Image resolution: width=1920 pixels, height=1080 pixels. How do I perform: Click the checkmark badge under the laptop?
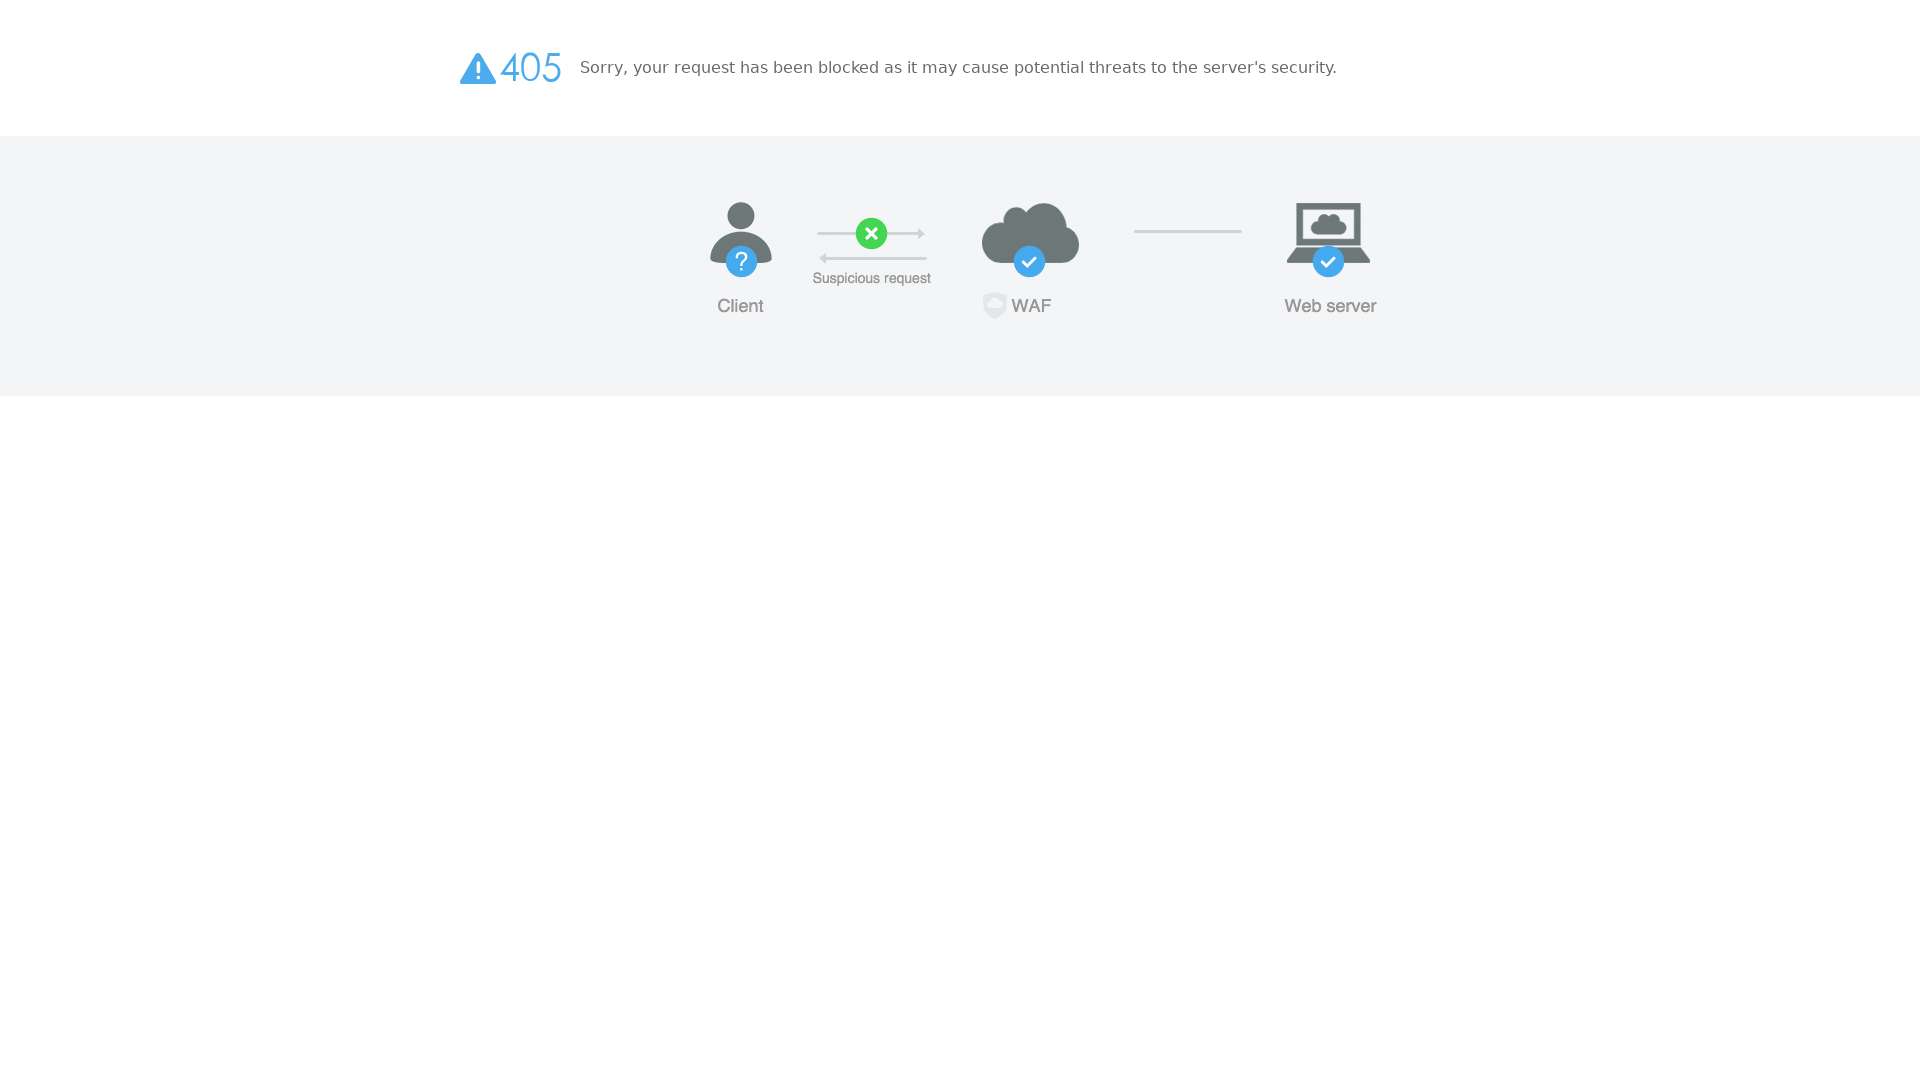click(1328, 262)
